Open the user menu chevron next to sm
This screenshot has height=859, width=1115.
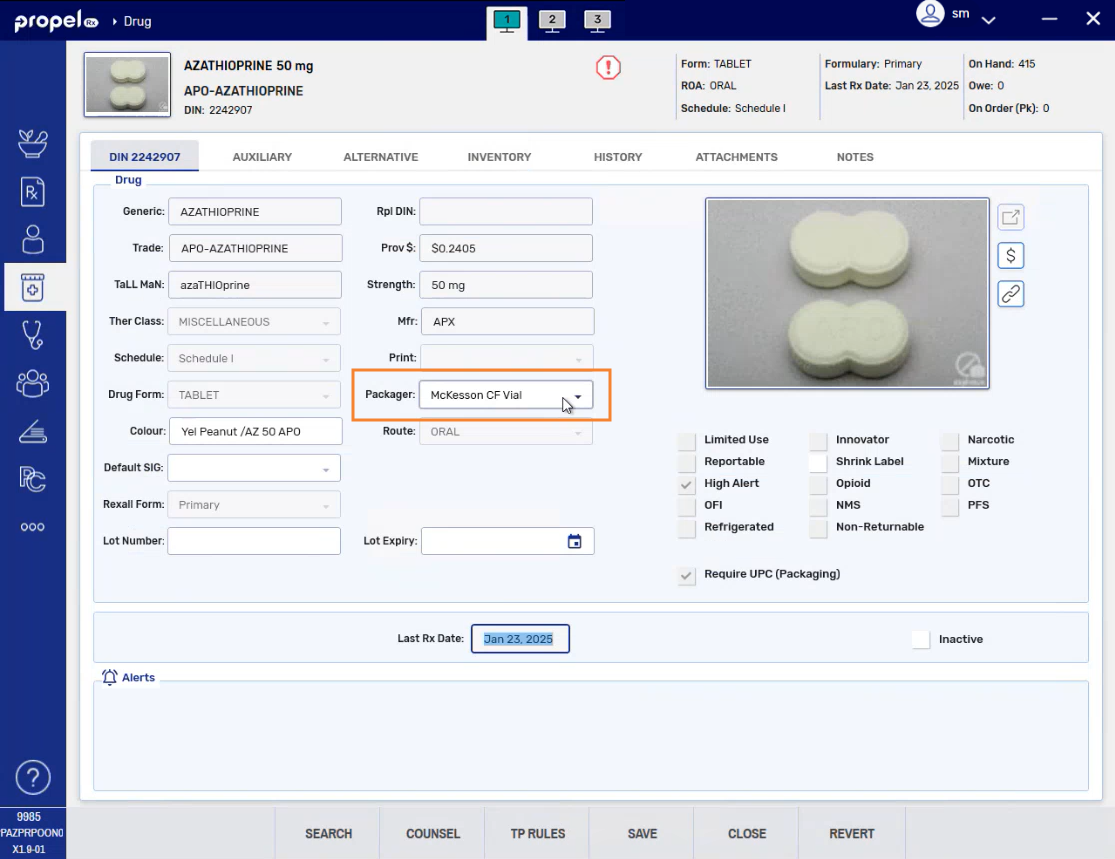(x=989, y=19)
